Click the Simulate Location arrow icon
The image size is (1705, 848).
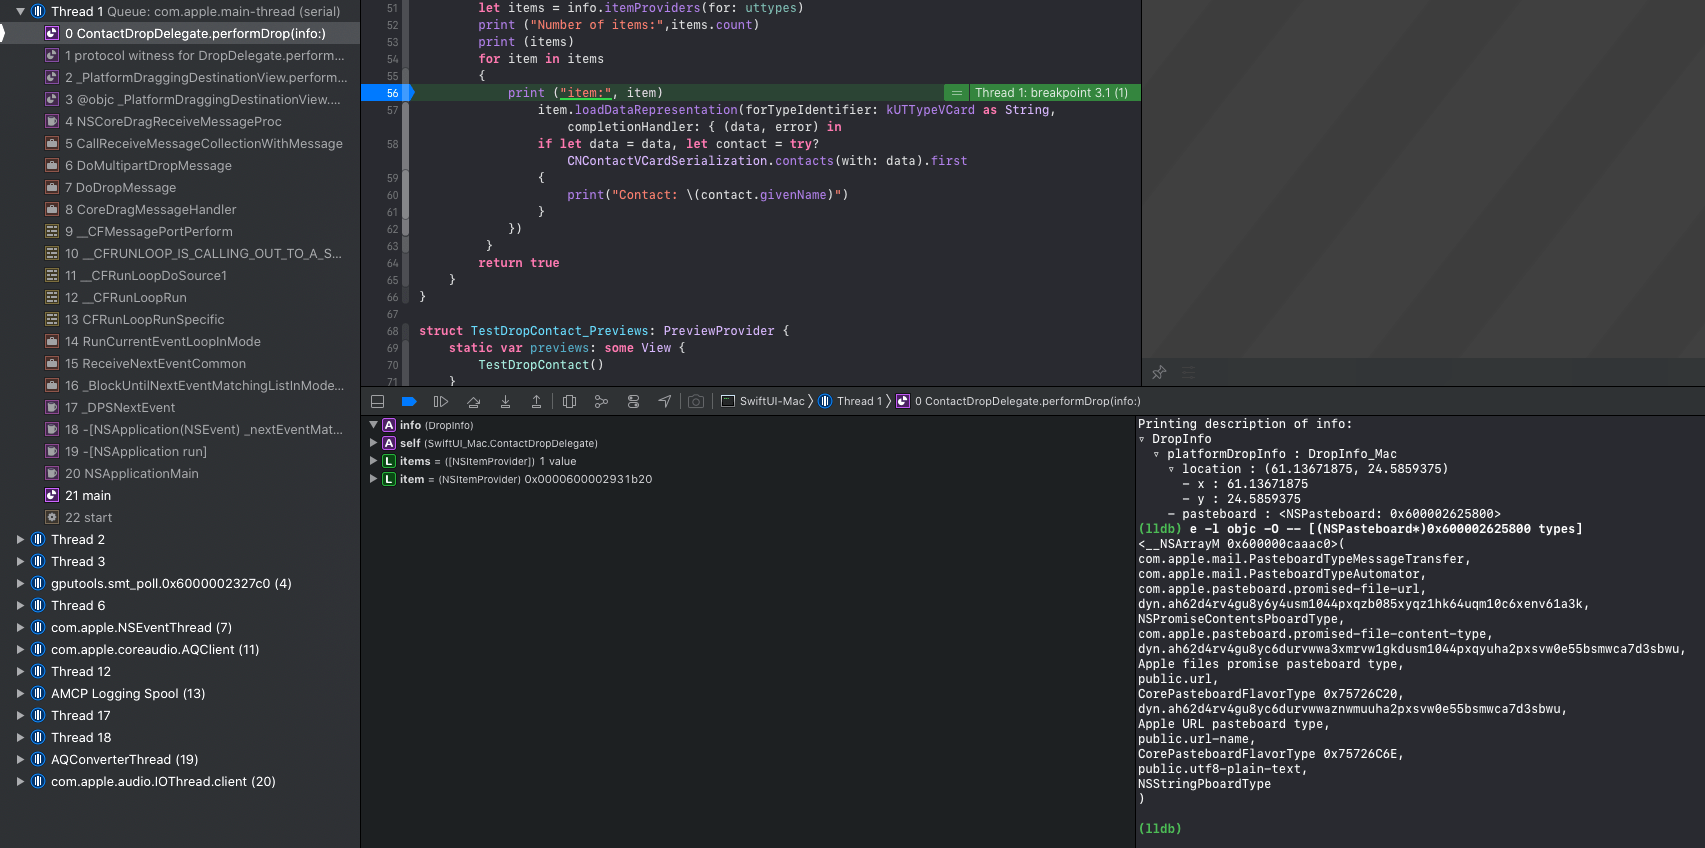click(665, 401)
